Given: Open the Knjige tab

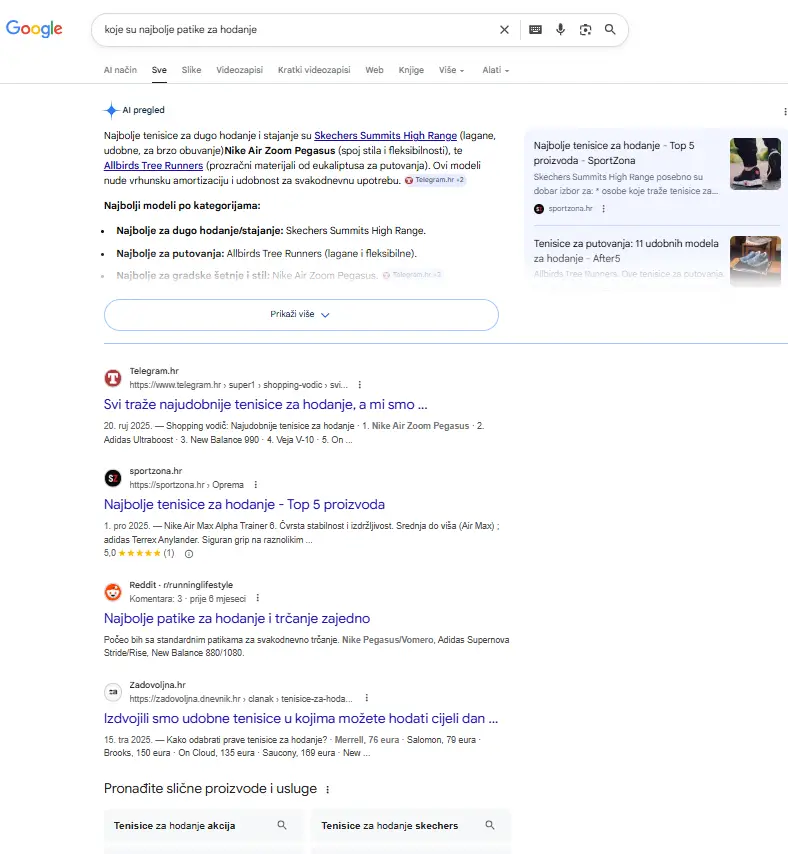Looking at the screenshot, I should click(x=411, y=70).
